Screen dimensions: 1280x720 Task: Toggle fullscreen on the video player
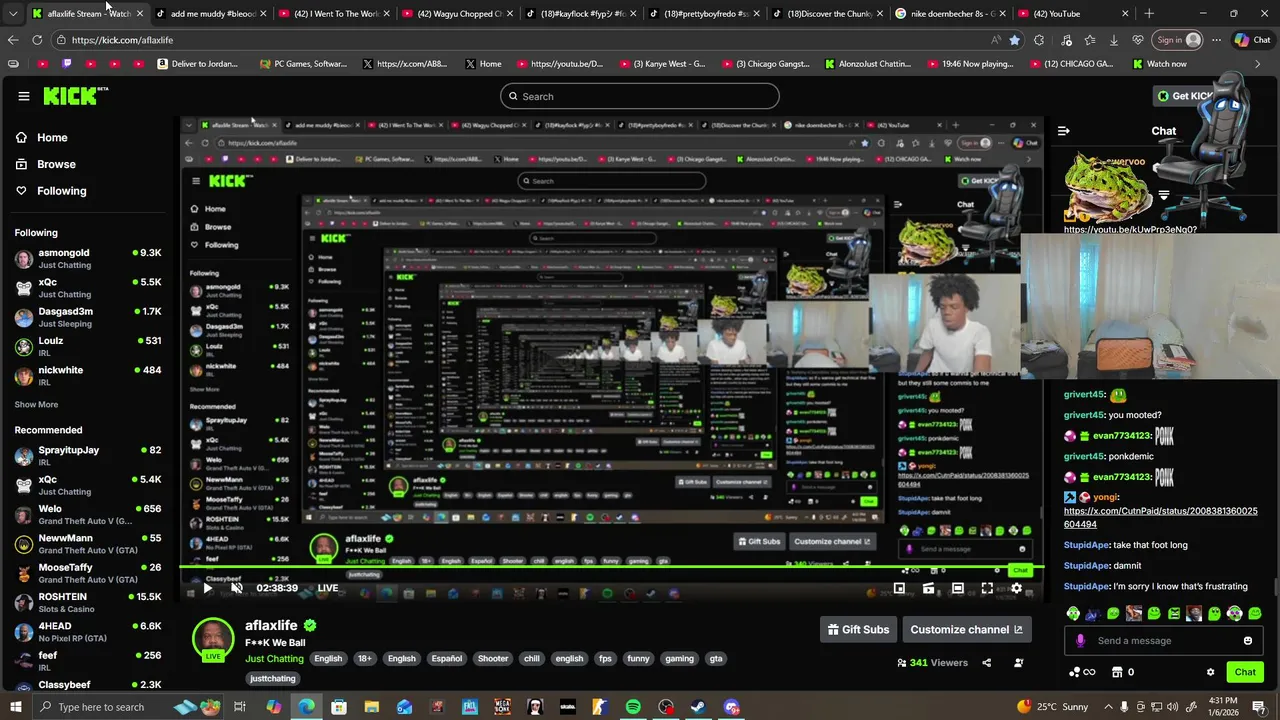click(x=987, y=588)
